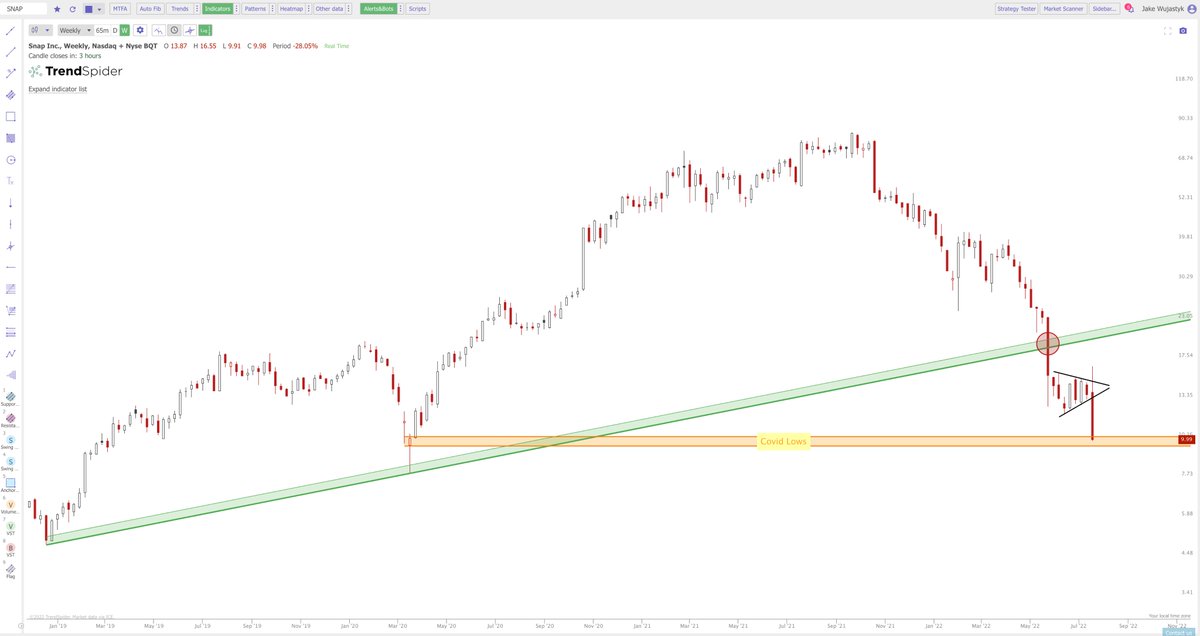Select the Fibonacci retracement tool

click(10, 288)
